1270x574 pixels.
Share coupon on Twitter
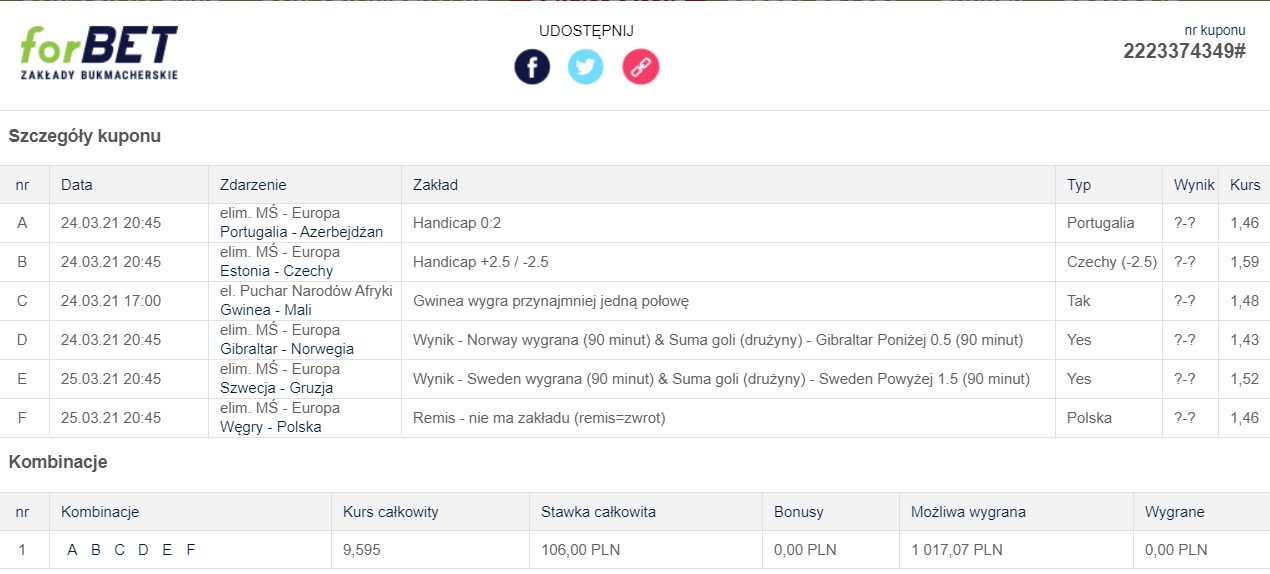coord(586,67)
